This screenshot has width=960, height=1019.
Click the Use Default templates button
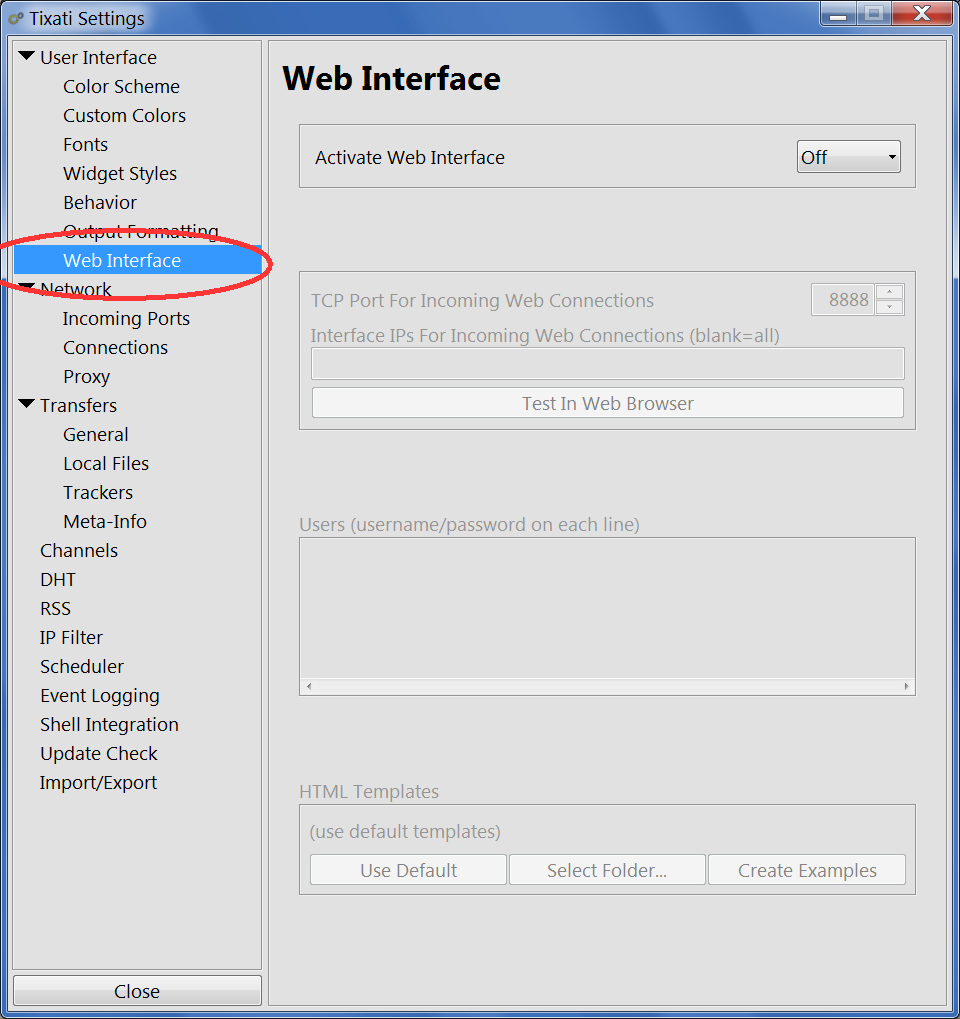point(408,870)
